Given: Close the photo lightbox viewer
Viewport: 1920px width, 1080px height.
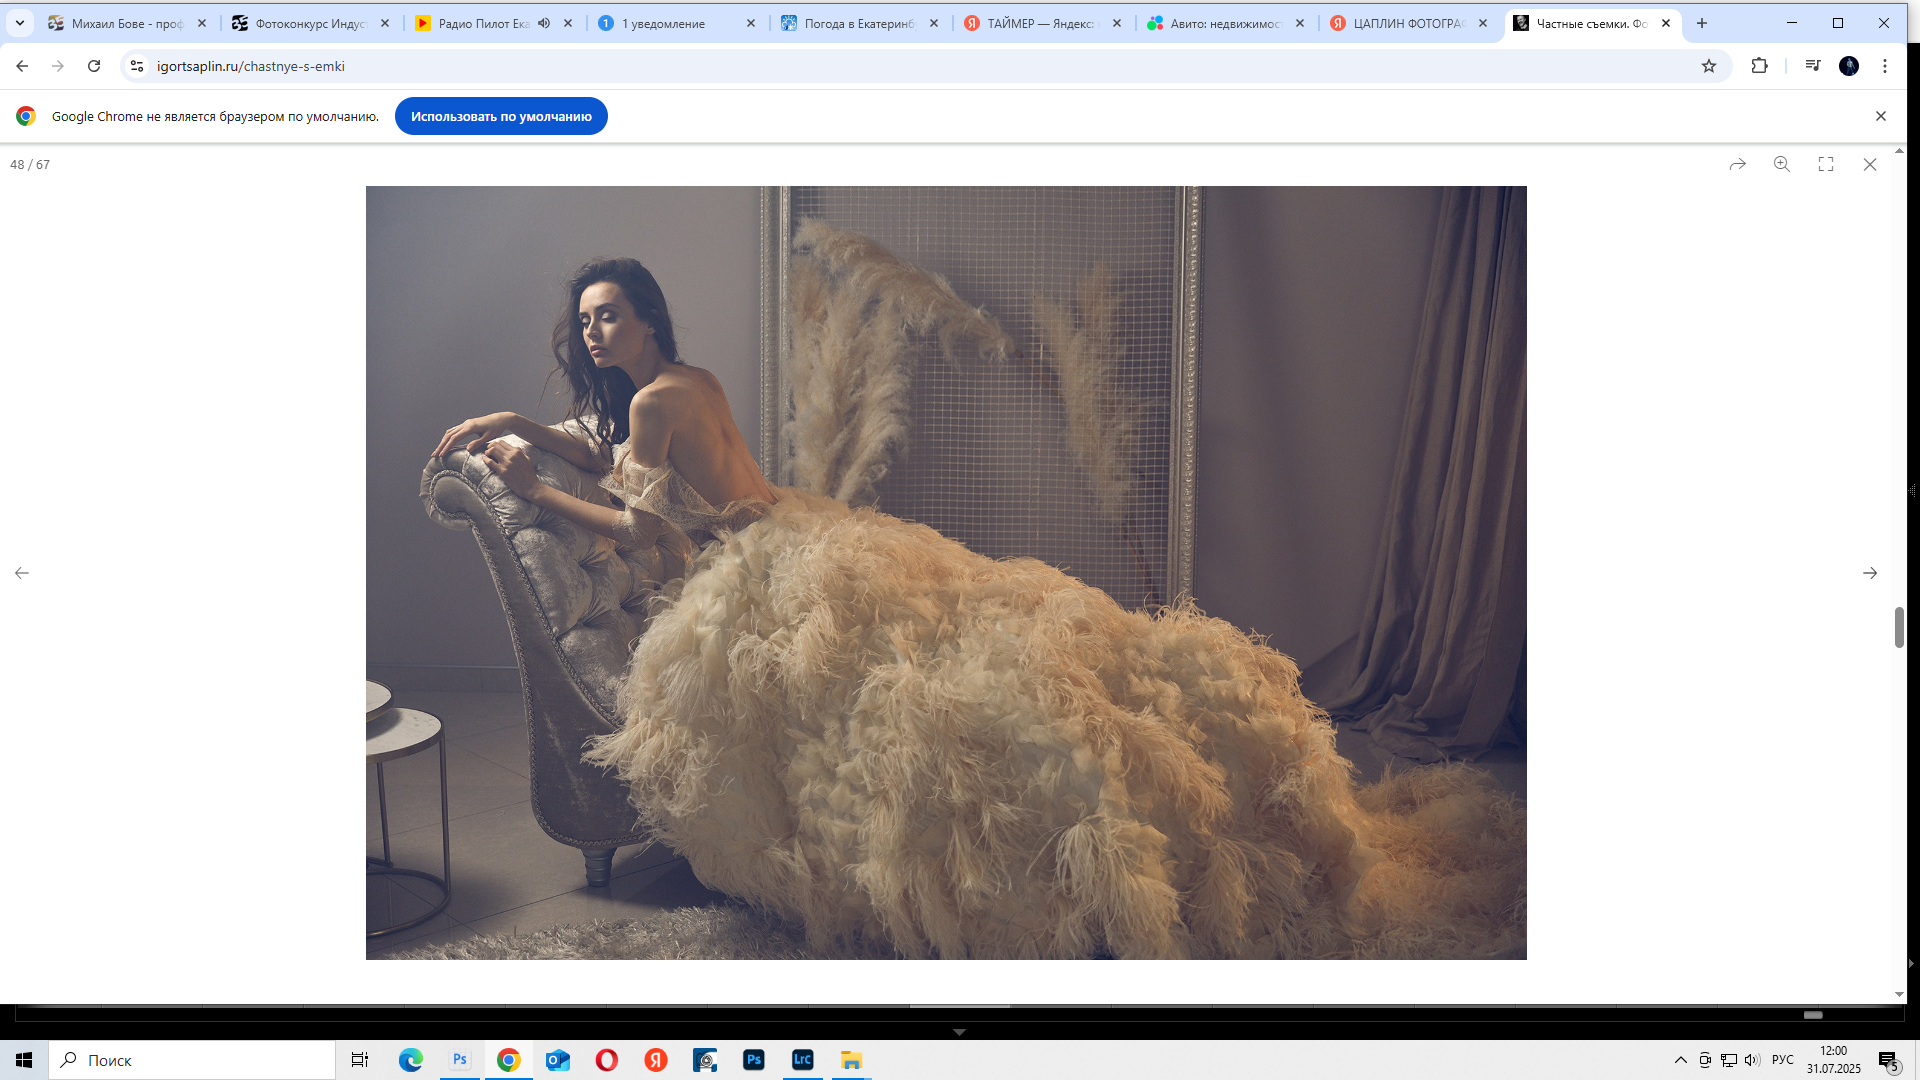Looking at the screenshot, I should pyautogui.click(x=1870, y=164).
